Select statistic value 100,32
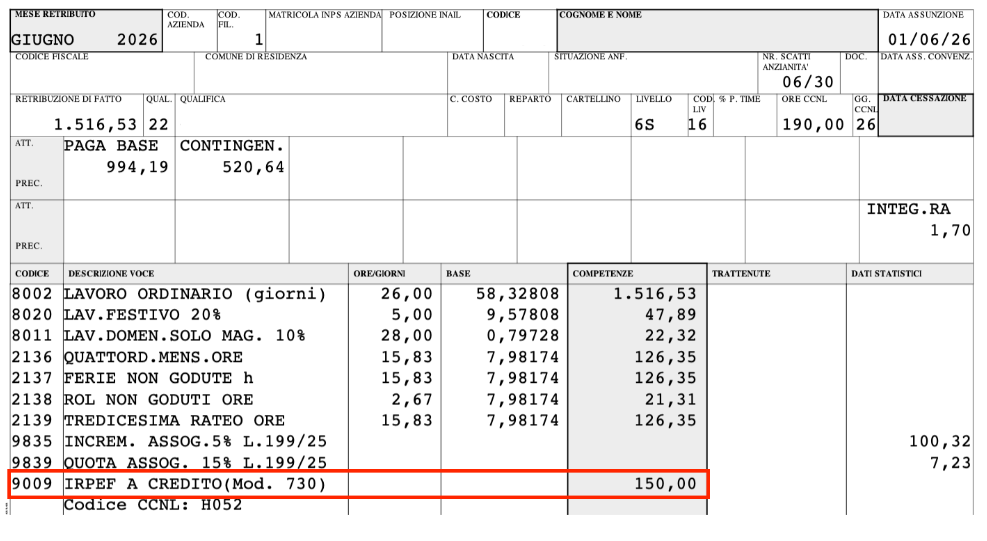Screen dimensions: 987x541 [940, 441]
